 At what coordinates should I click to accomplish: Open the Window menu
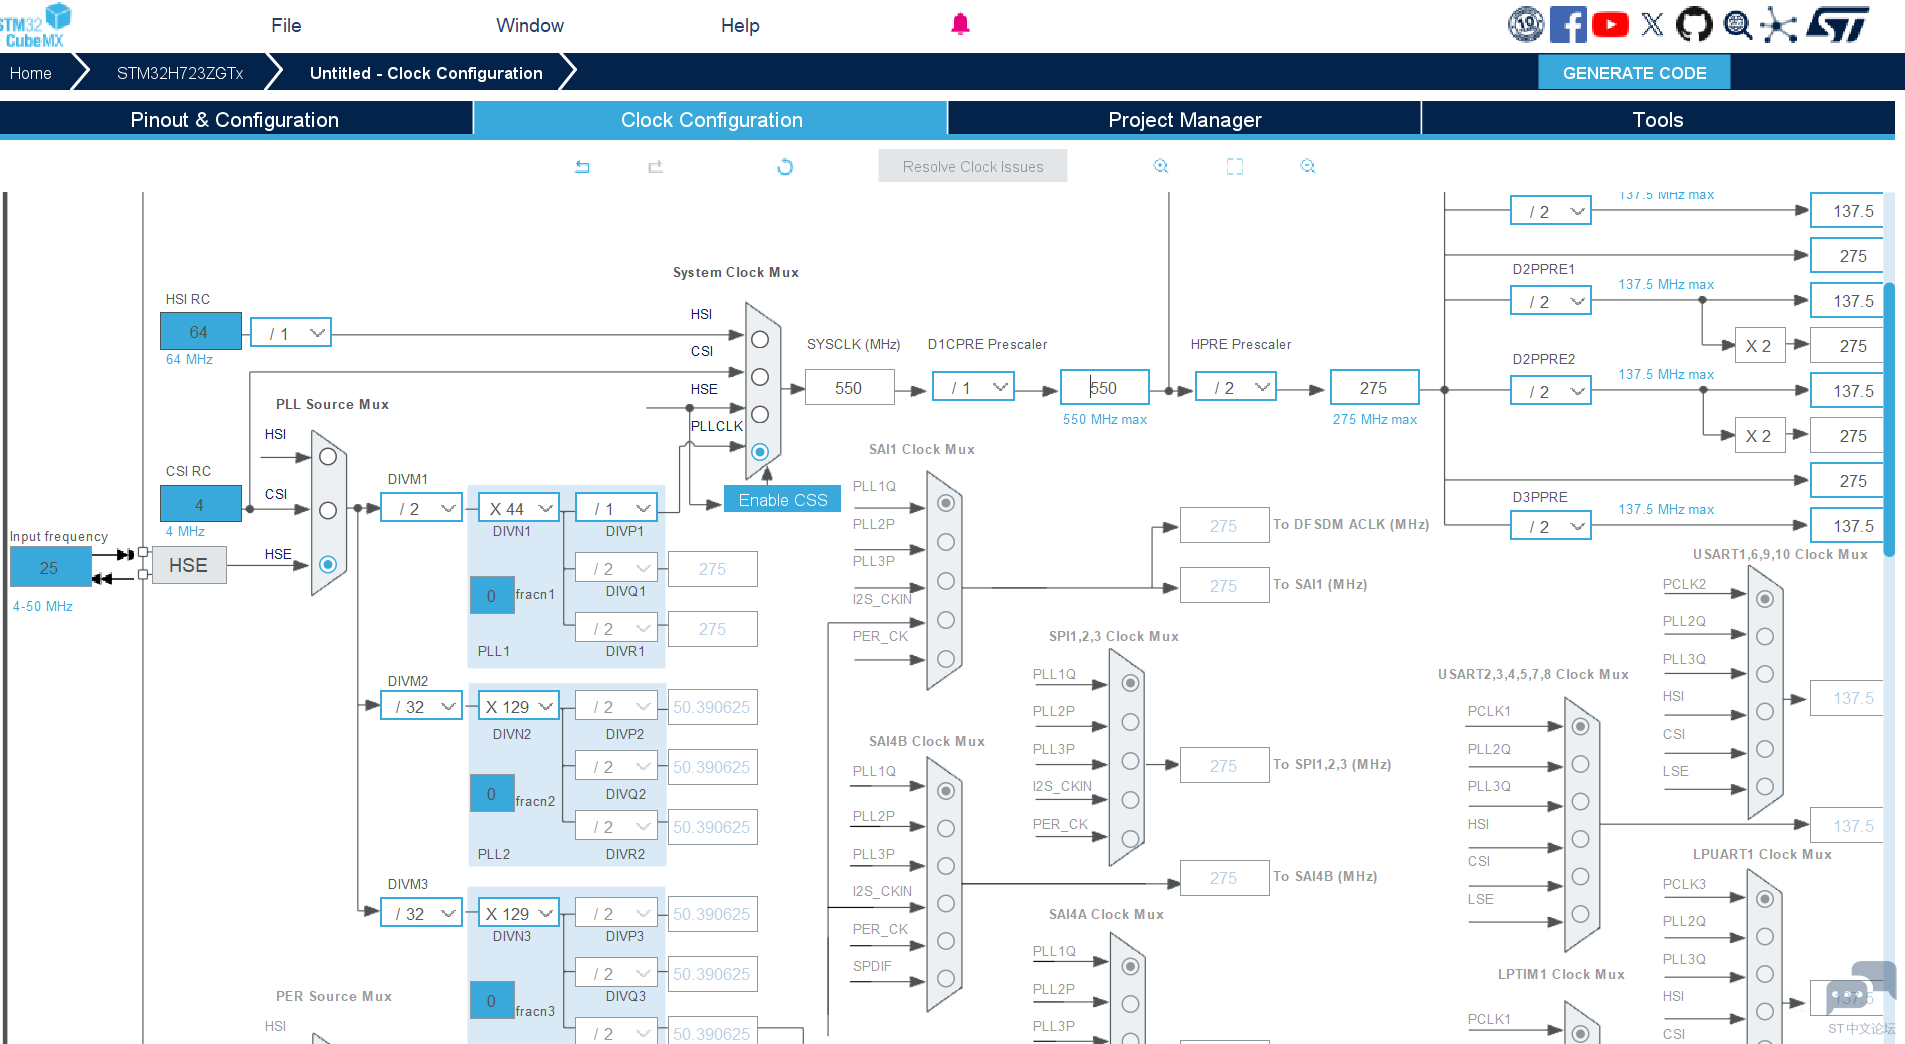(530, 25)
